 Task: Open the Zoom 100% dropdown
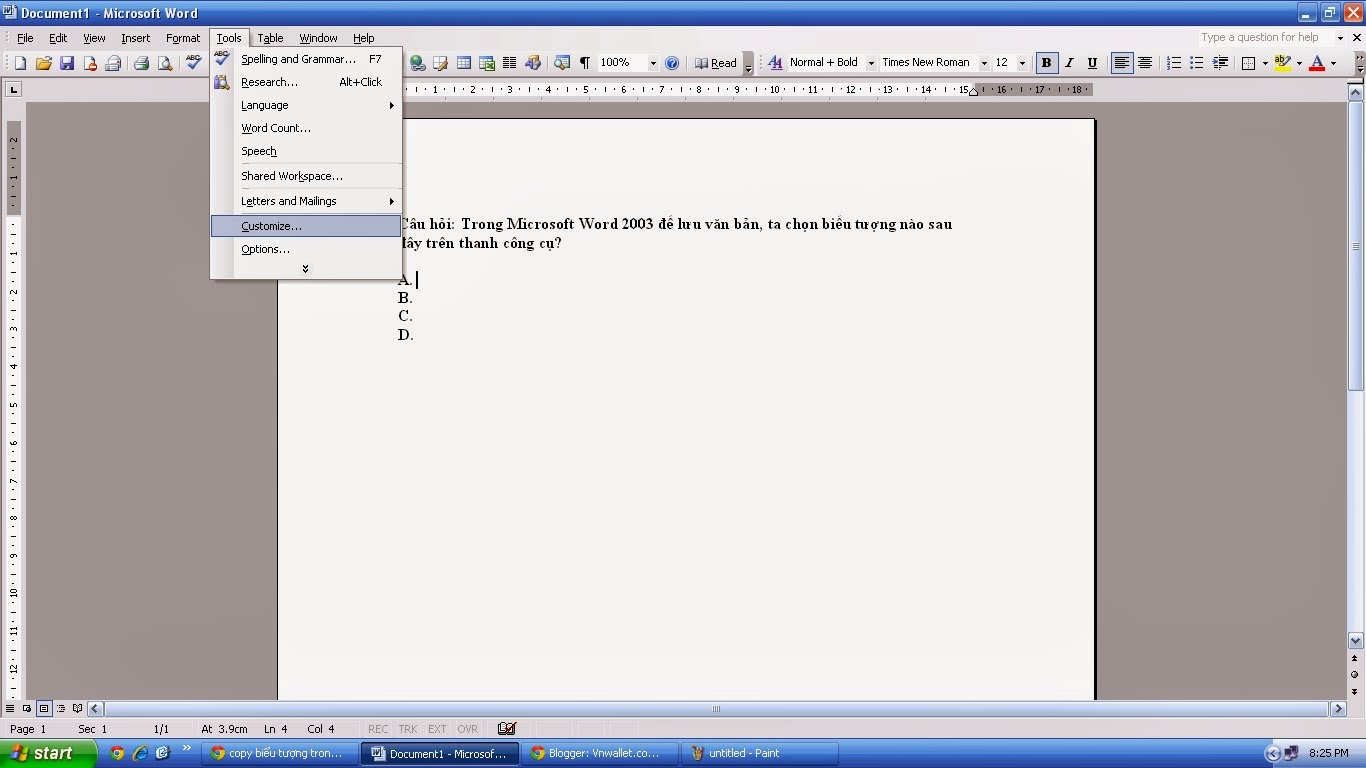(x=653, y=63)
